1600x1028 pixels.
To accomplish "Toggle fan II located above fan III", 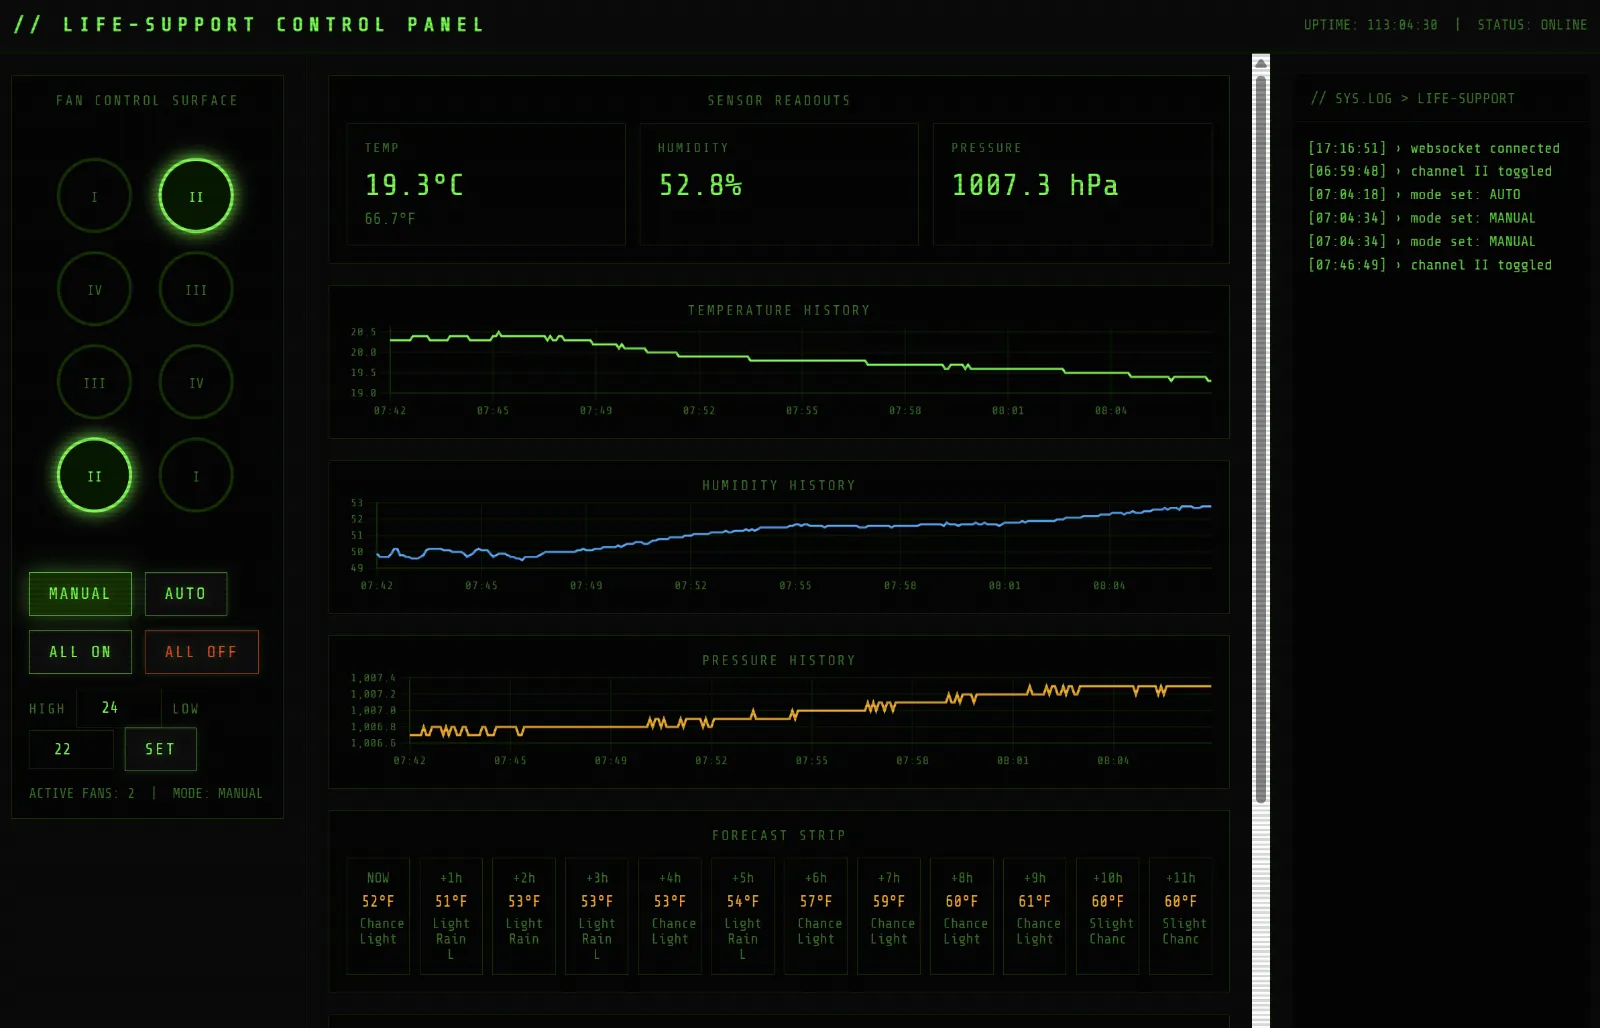I will coord(196,196).
